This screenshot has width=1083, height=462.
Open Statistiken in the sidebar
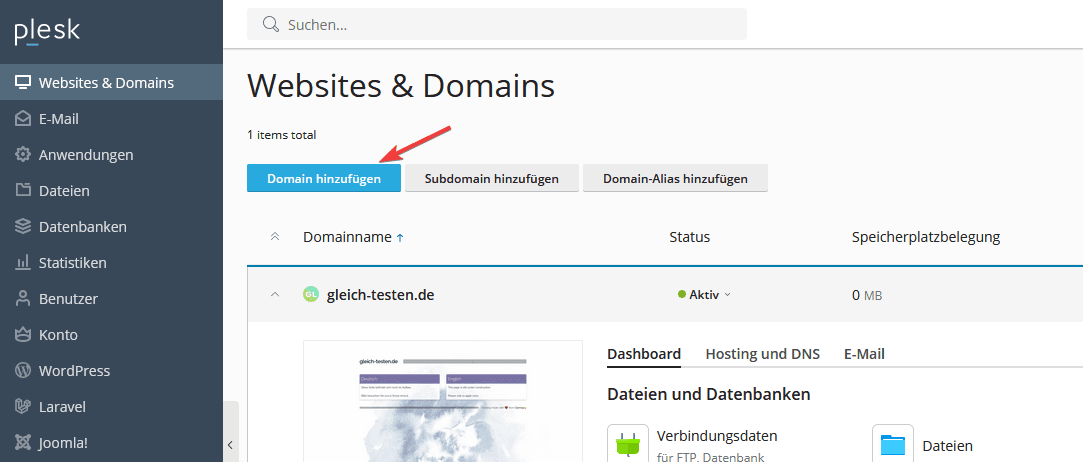(x=111, y=262)
